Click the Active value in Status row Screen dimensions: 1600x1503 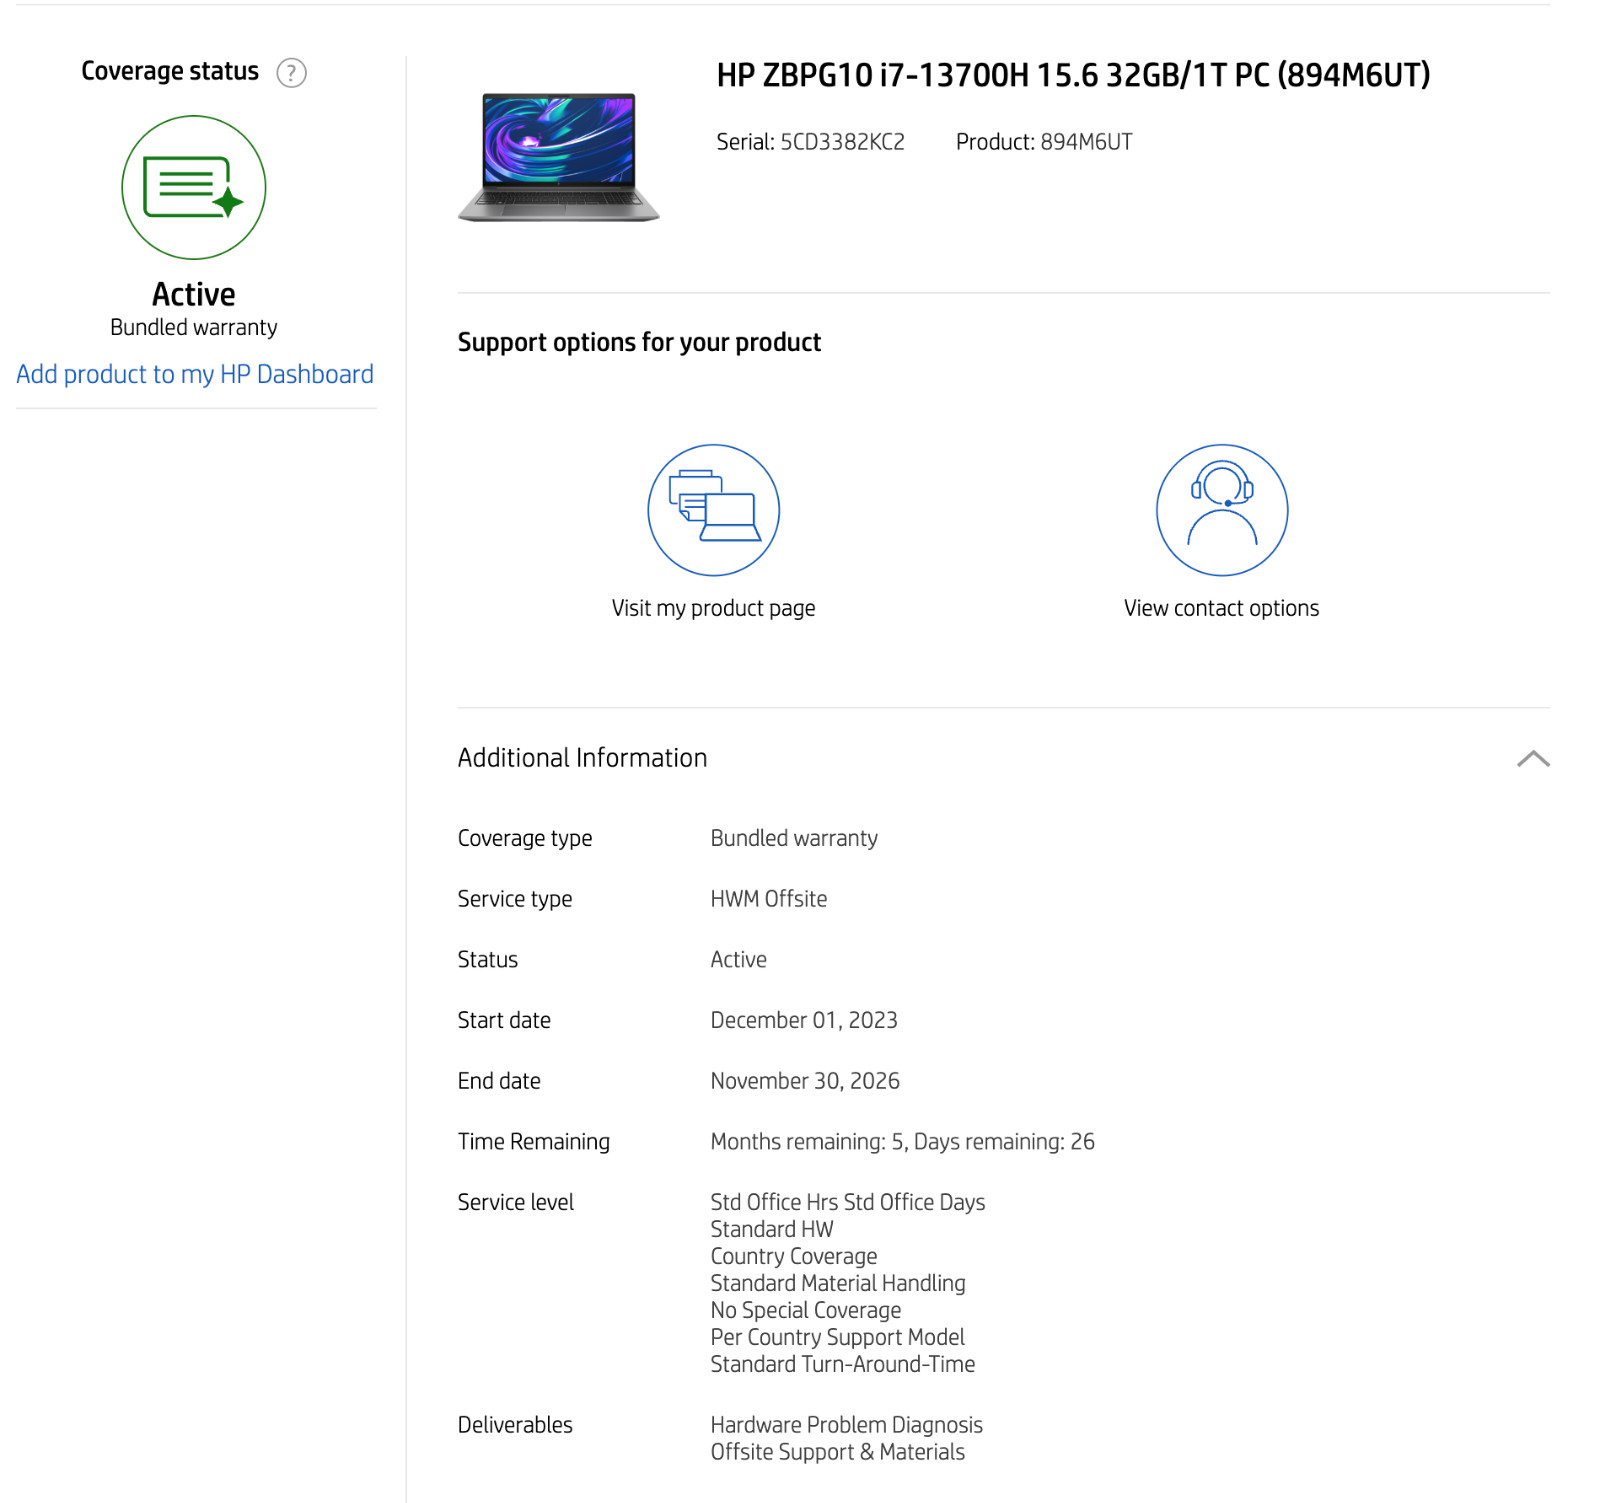coord(738,960)
